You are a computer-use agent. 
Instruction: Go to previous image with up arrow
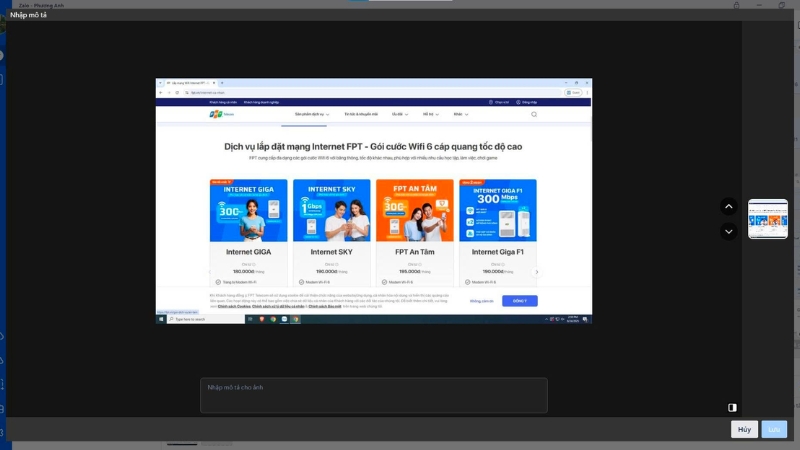tap(729, 207)
